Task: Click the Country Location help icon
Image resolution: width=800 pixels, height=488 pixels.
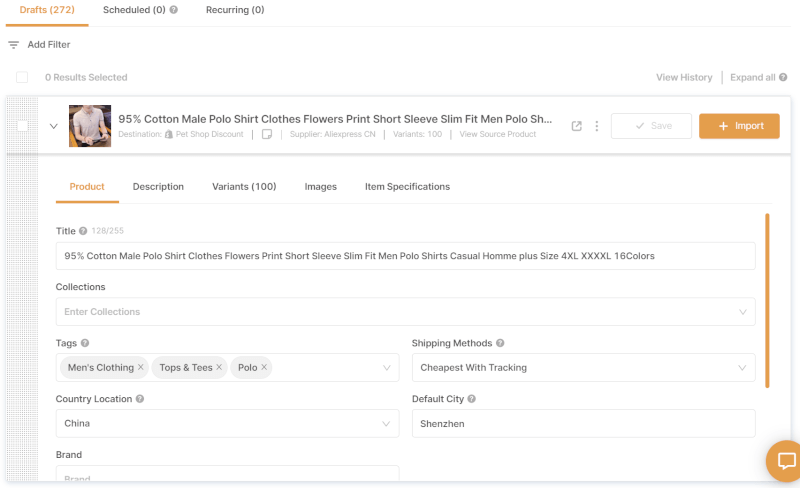Action: click(140, 399)
